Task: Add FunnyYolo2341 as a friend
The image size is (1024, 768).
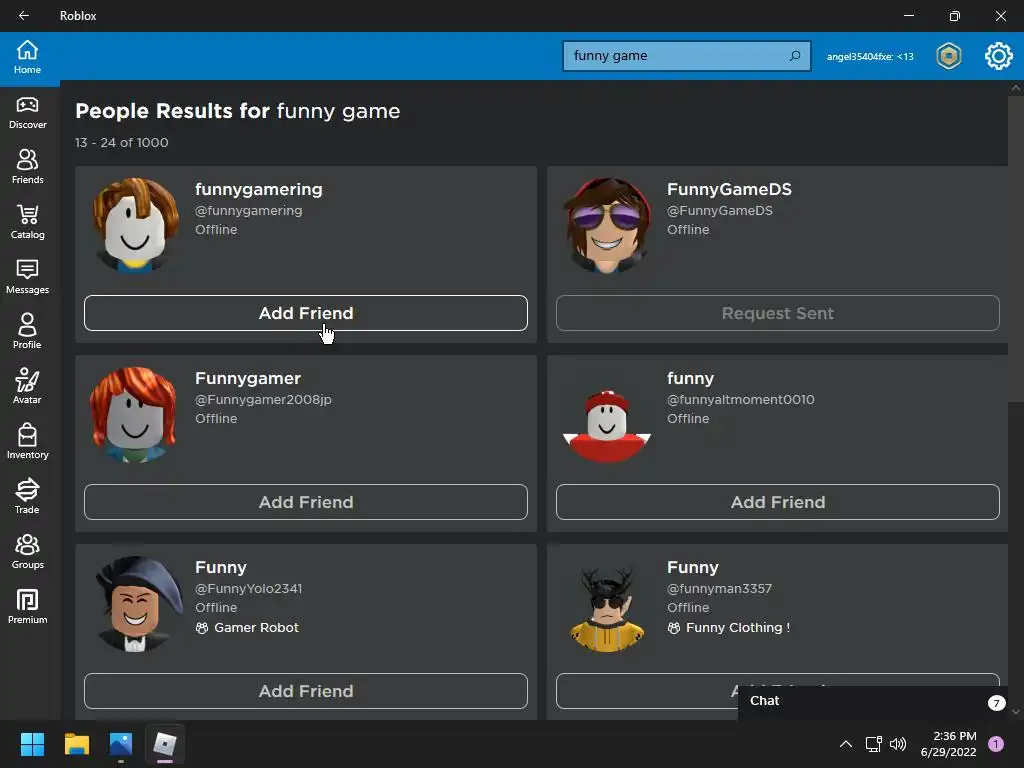Action: [x=306, y=691]
